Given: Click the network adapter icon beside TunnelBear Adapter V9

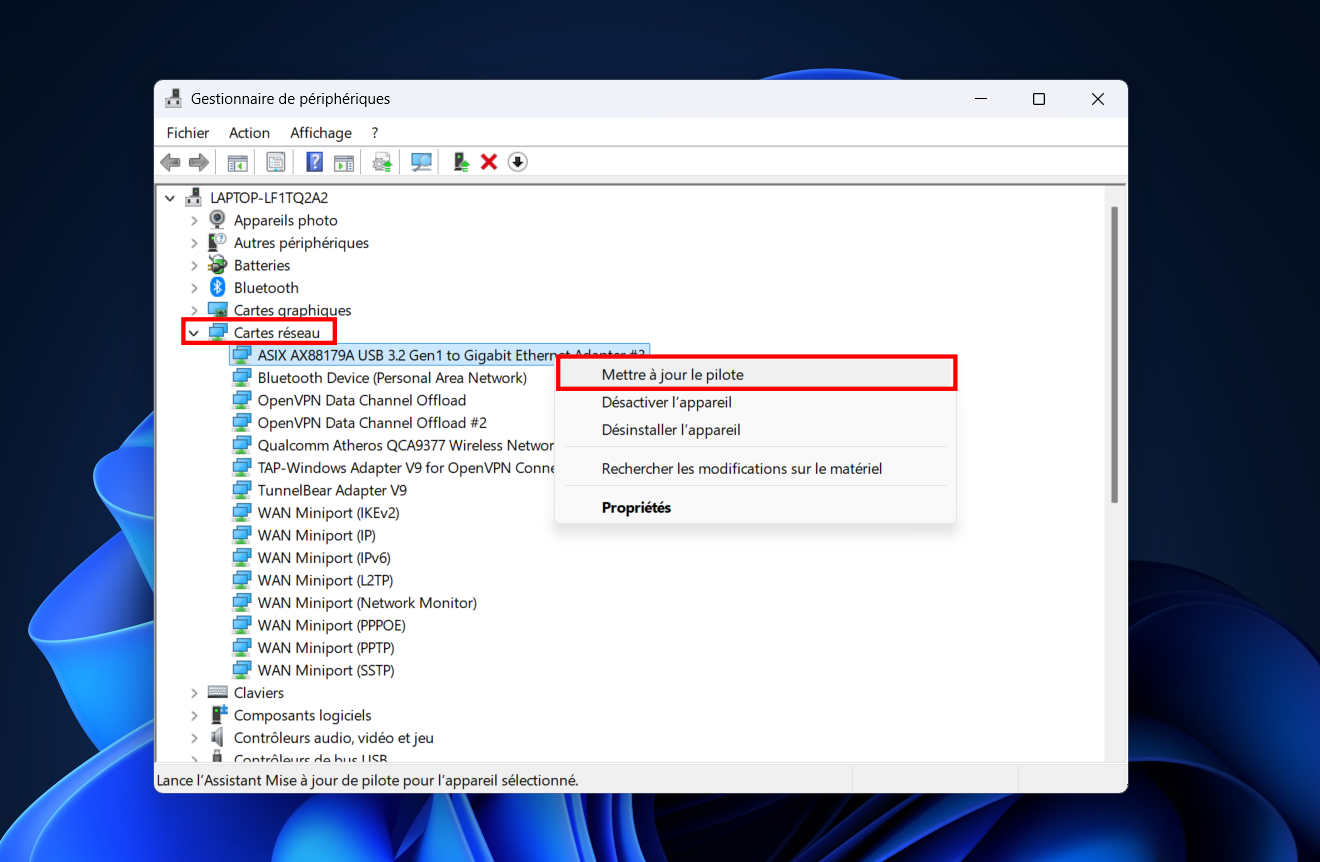Looking at the screenshot, I should tap(241, 490).
